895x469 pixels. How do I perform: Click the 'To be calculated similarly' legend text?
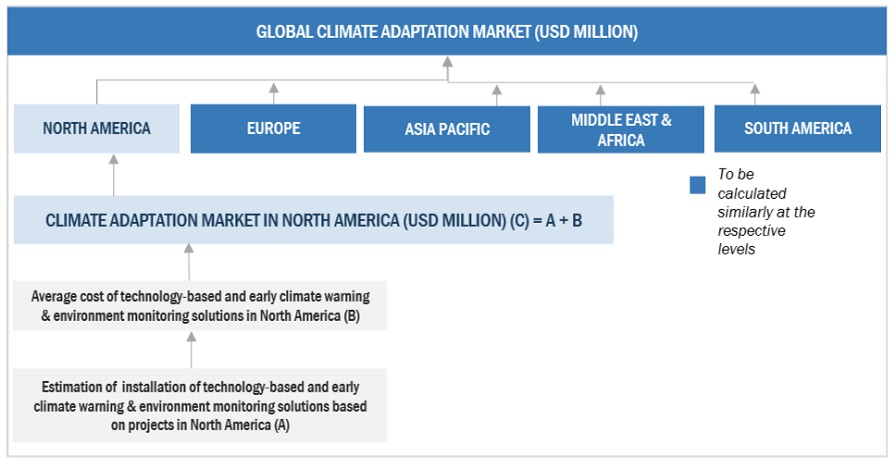[x=765, y=211]
